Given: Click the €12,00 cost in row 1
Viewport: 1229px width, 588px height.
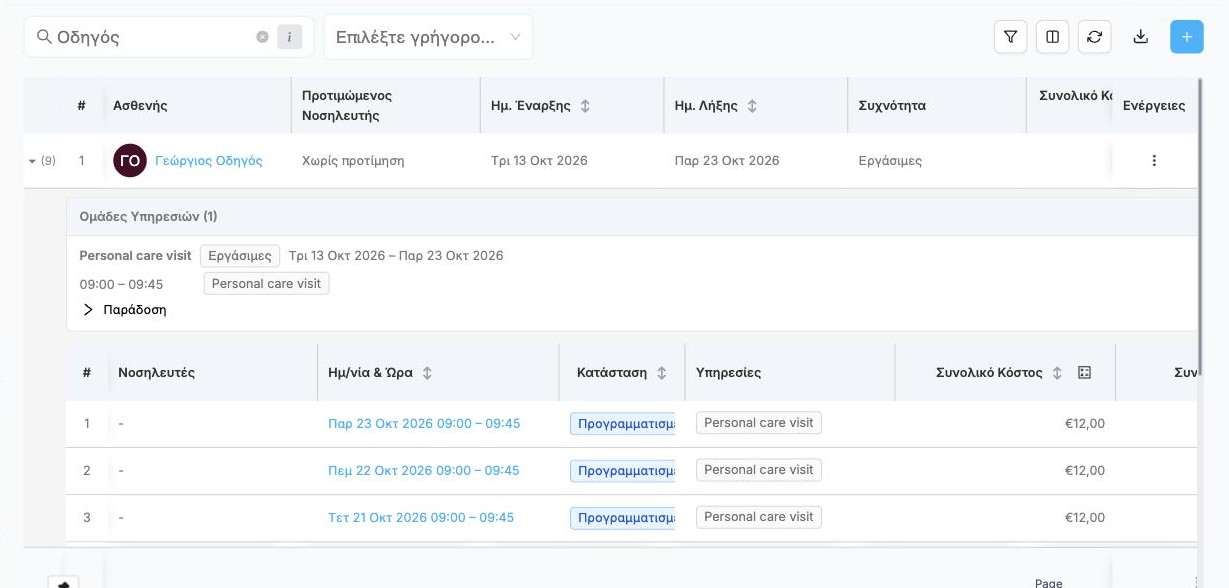Looking at the screenshot, I should 1085,424.
